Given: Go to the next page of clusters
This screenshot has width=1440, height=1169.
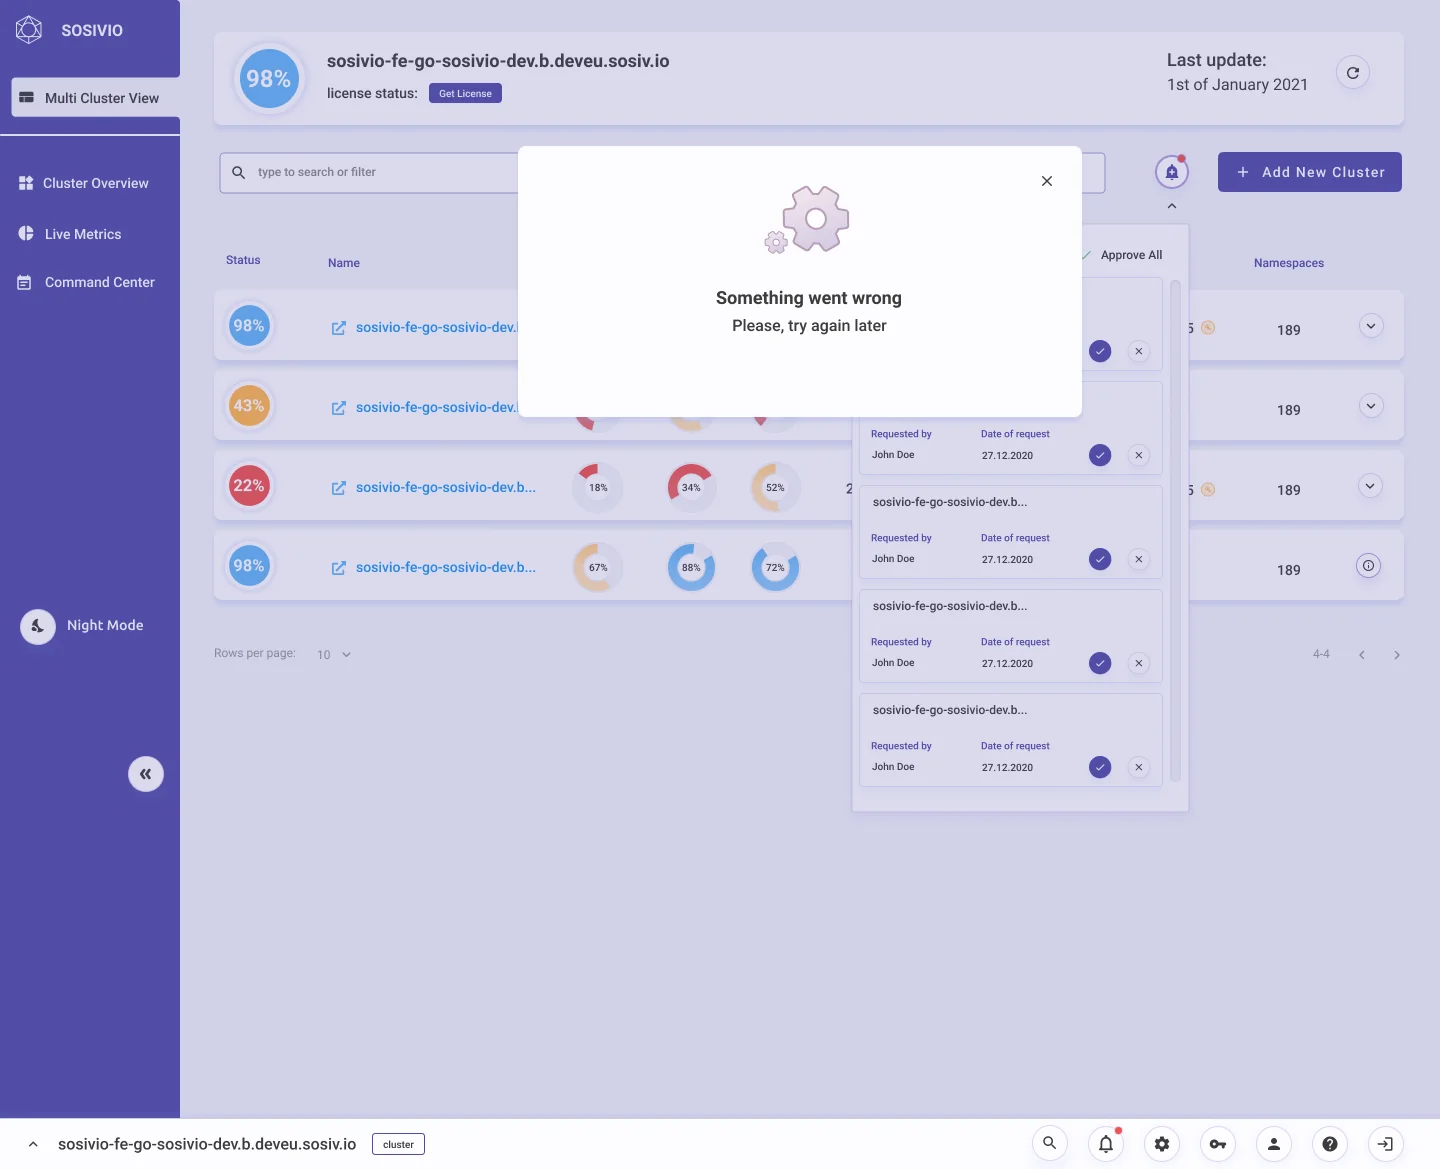Looking at the screenshot, I should pos(1397,655).
